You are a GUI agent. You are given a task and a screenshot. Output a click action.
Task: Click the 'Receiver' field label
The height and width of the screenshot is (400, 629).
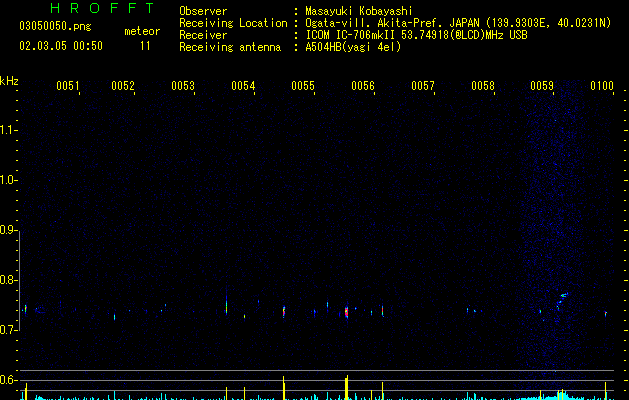tap(203, 35)
